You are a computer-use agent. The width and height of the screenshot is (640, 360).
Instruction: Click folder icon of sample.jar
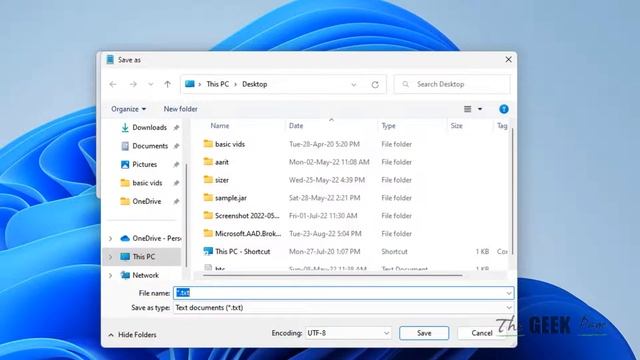click(x=208, y=198)
